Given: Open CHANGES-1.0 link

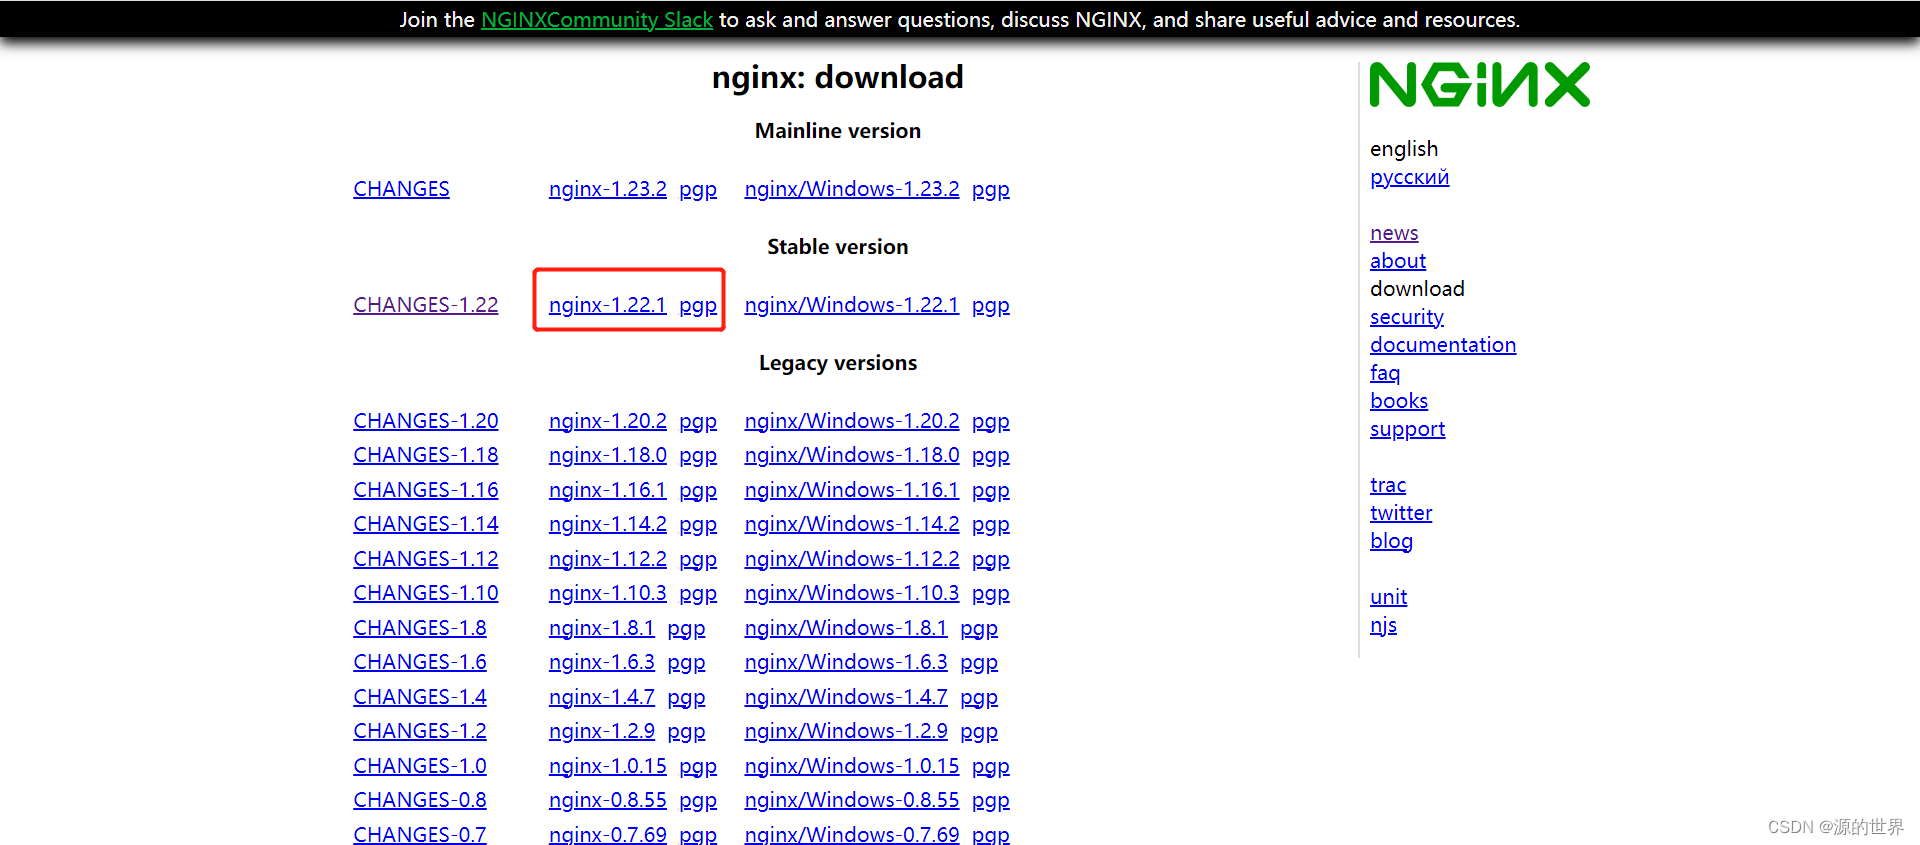Looking at the screenshot, I should pos(420,766).
